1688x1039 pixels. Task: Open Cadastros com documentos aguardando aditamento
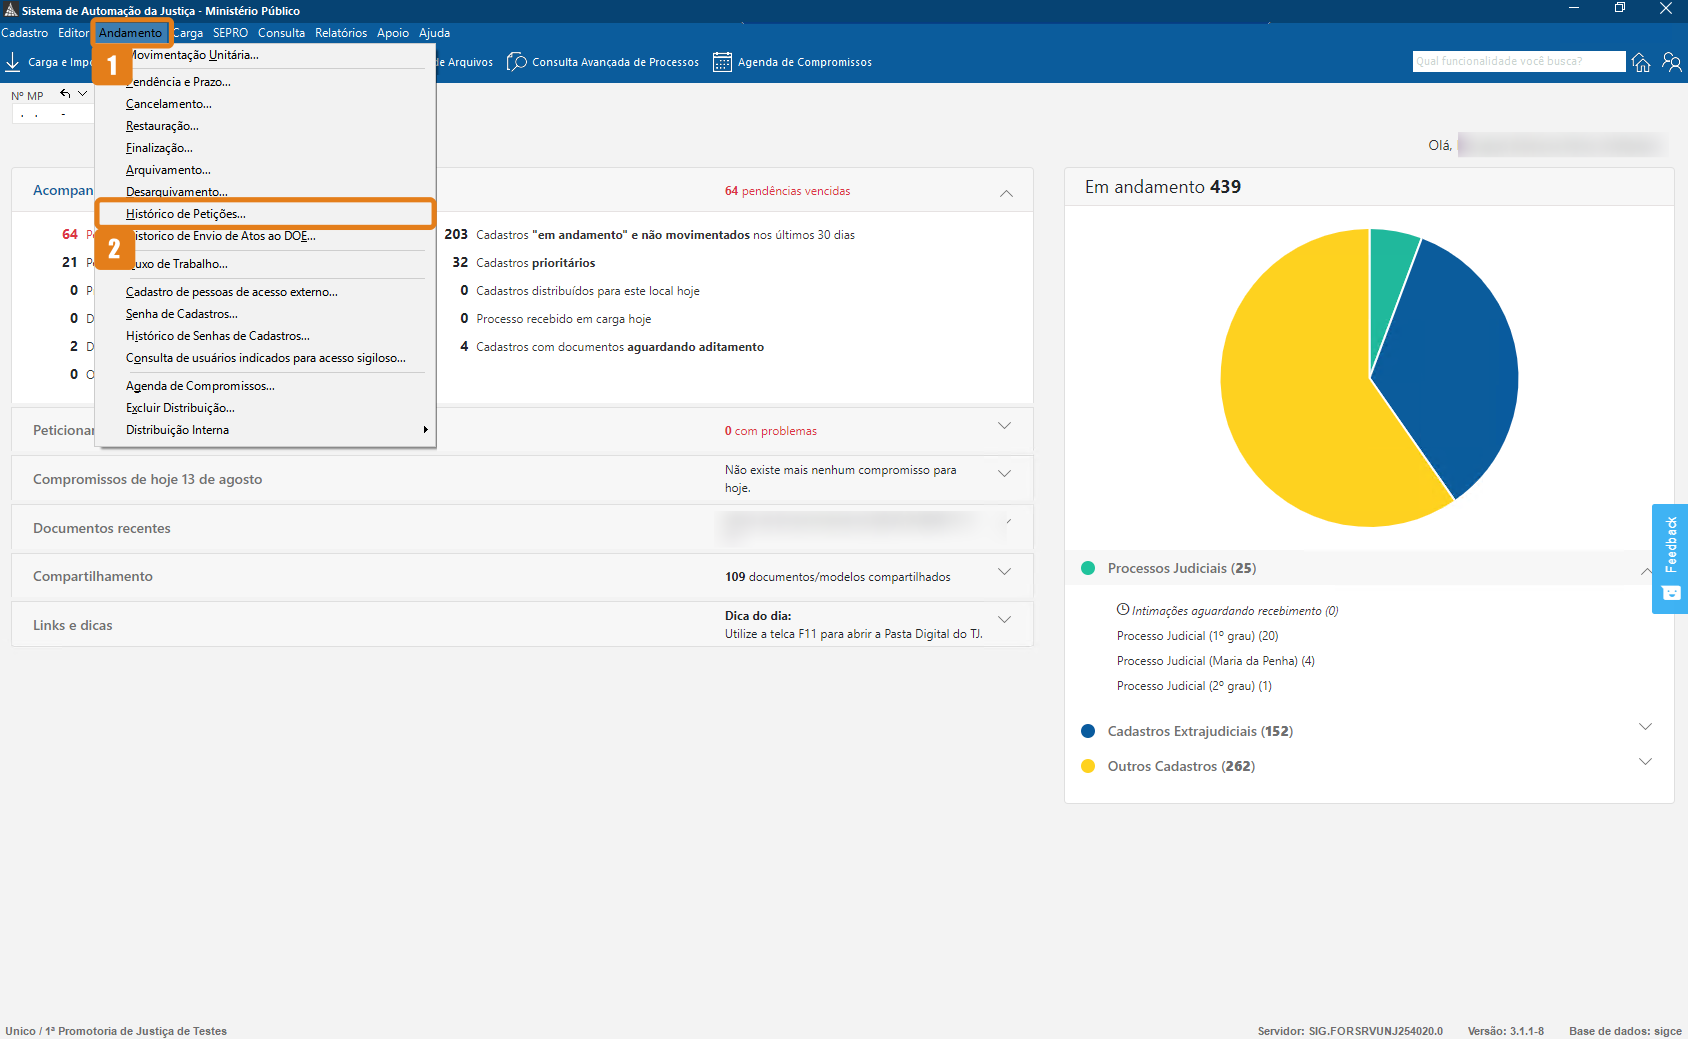620,347
